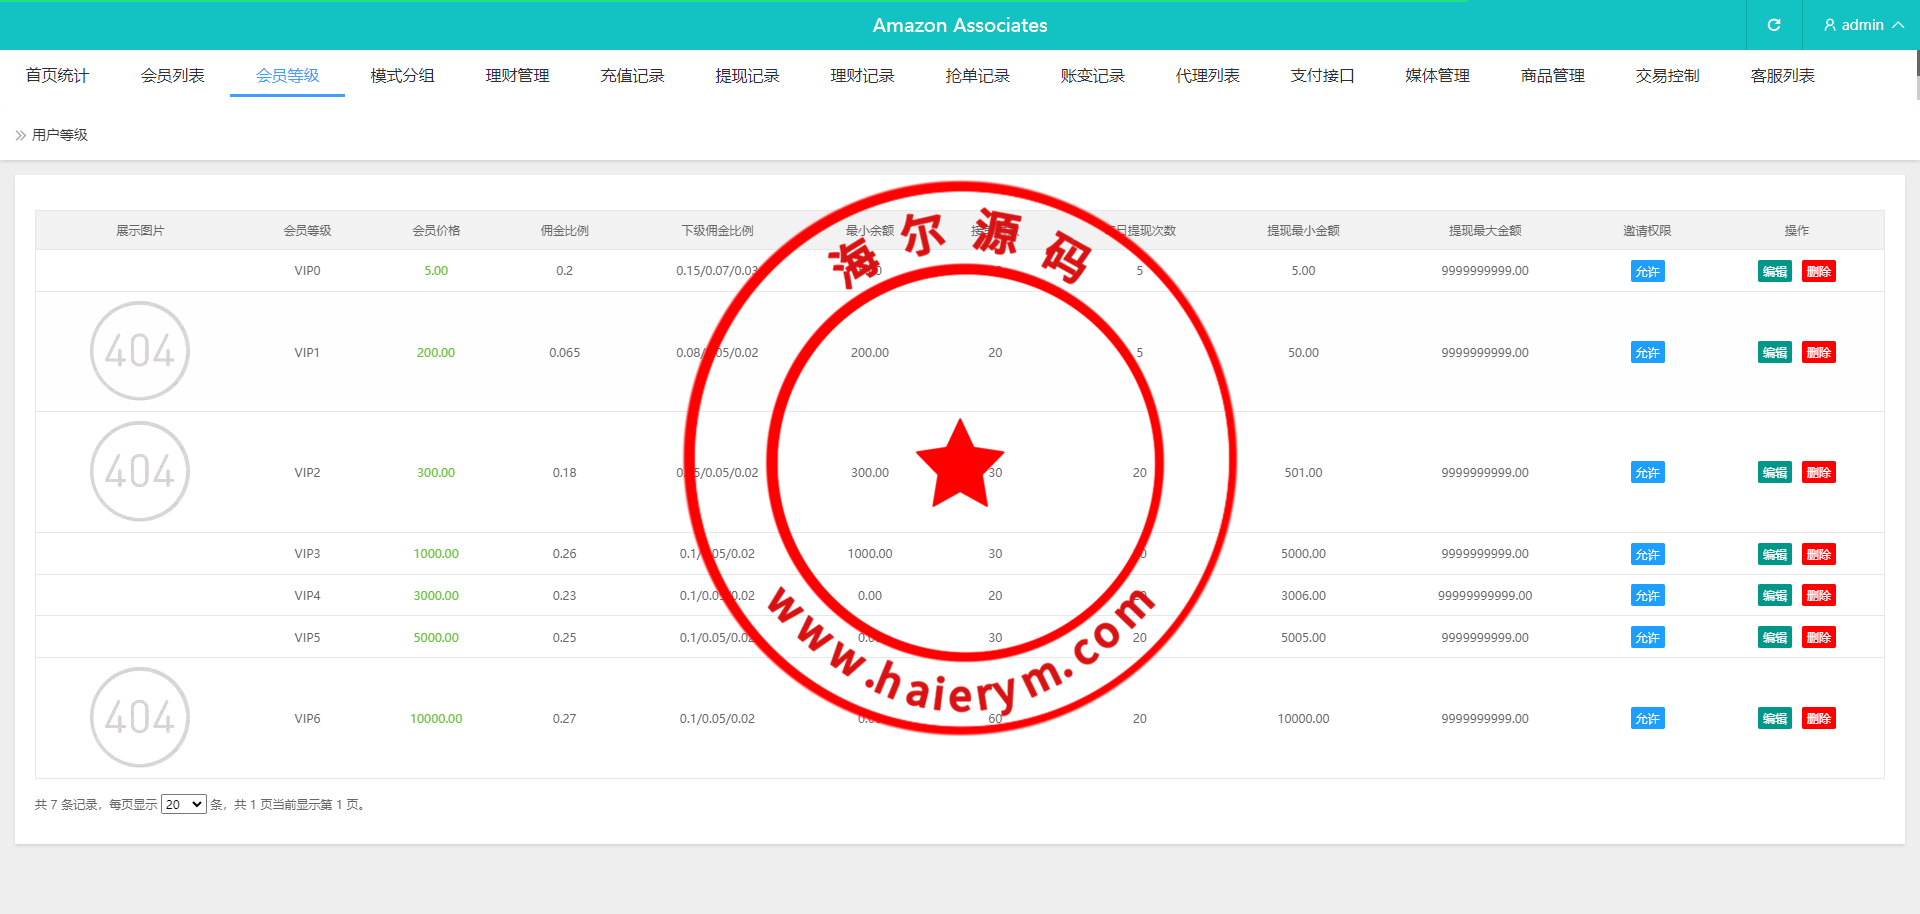
Task: Click the 404 placeholder image for VIP6
Action: click(x=140, y=717)
